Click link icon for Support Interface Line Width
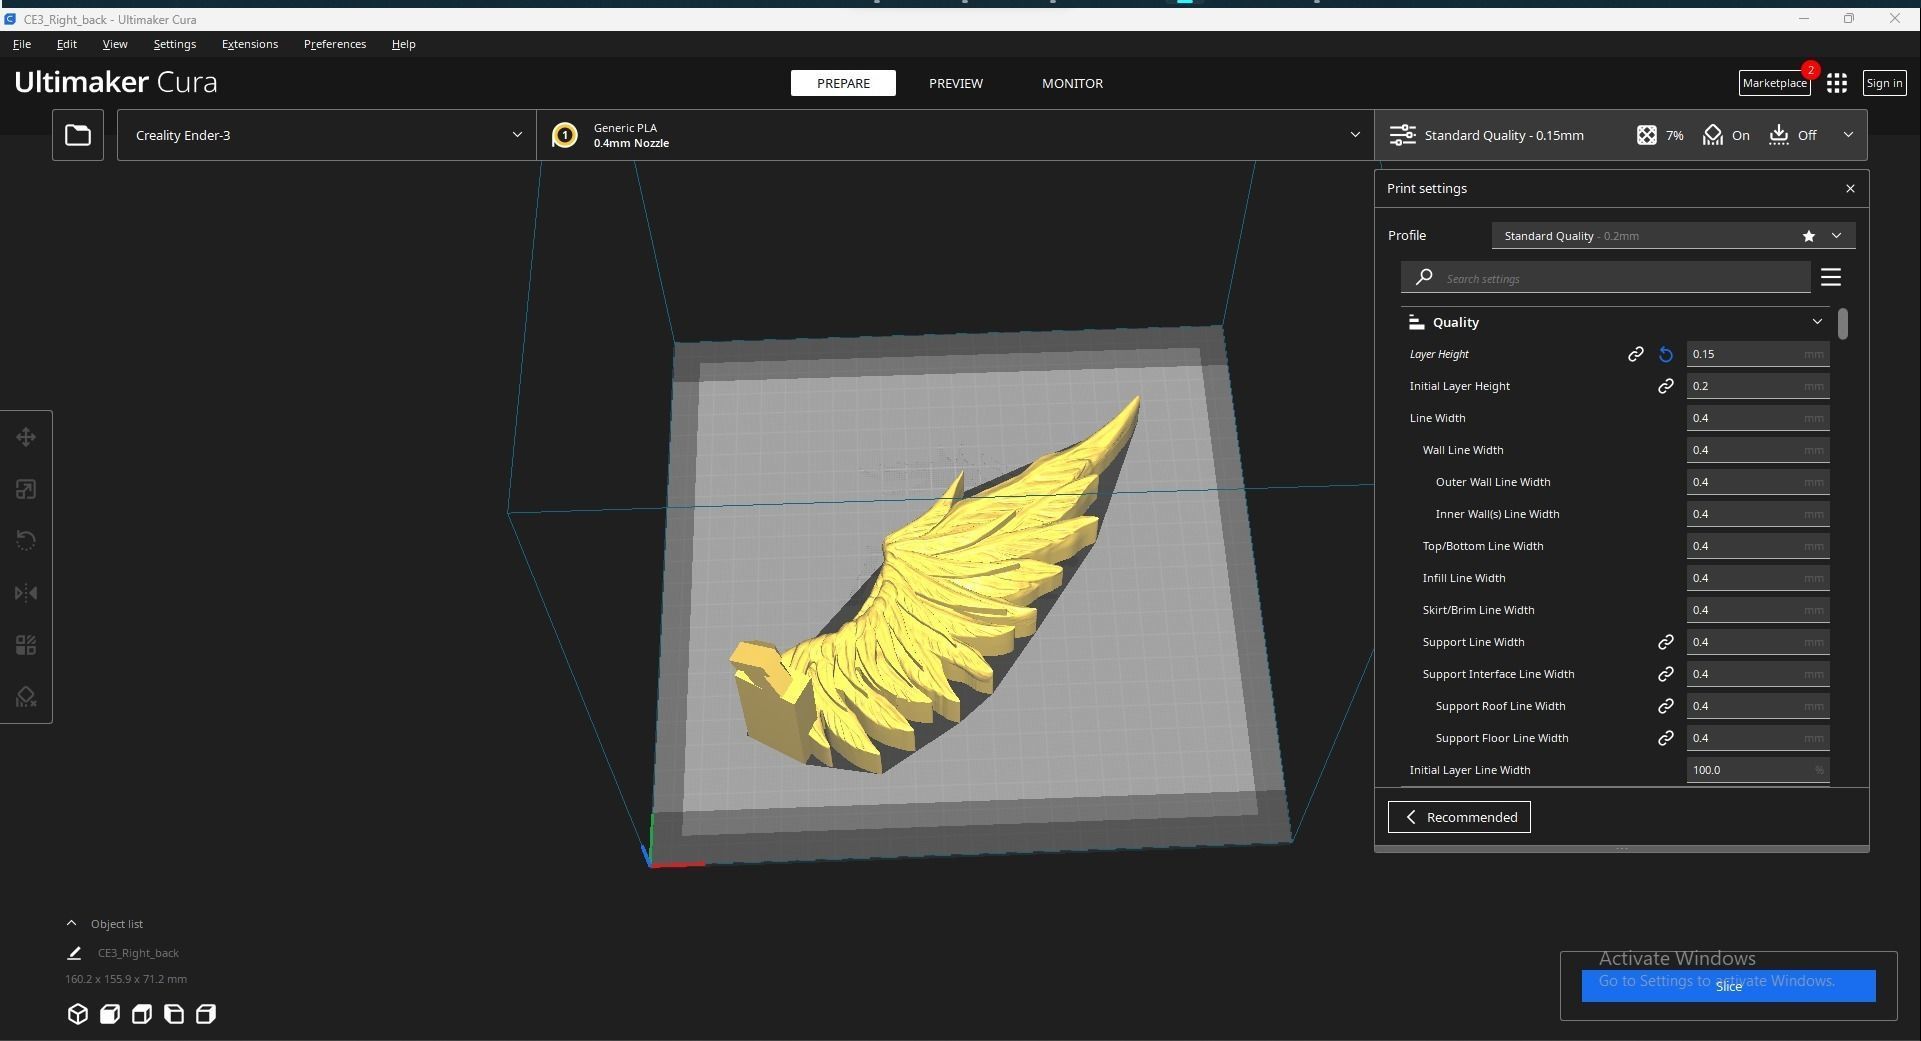Image resolution: width=1921 pixels, height=1041 pixels. [x=1666, y=674]
